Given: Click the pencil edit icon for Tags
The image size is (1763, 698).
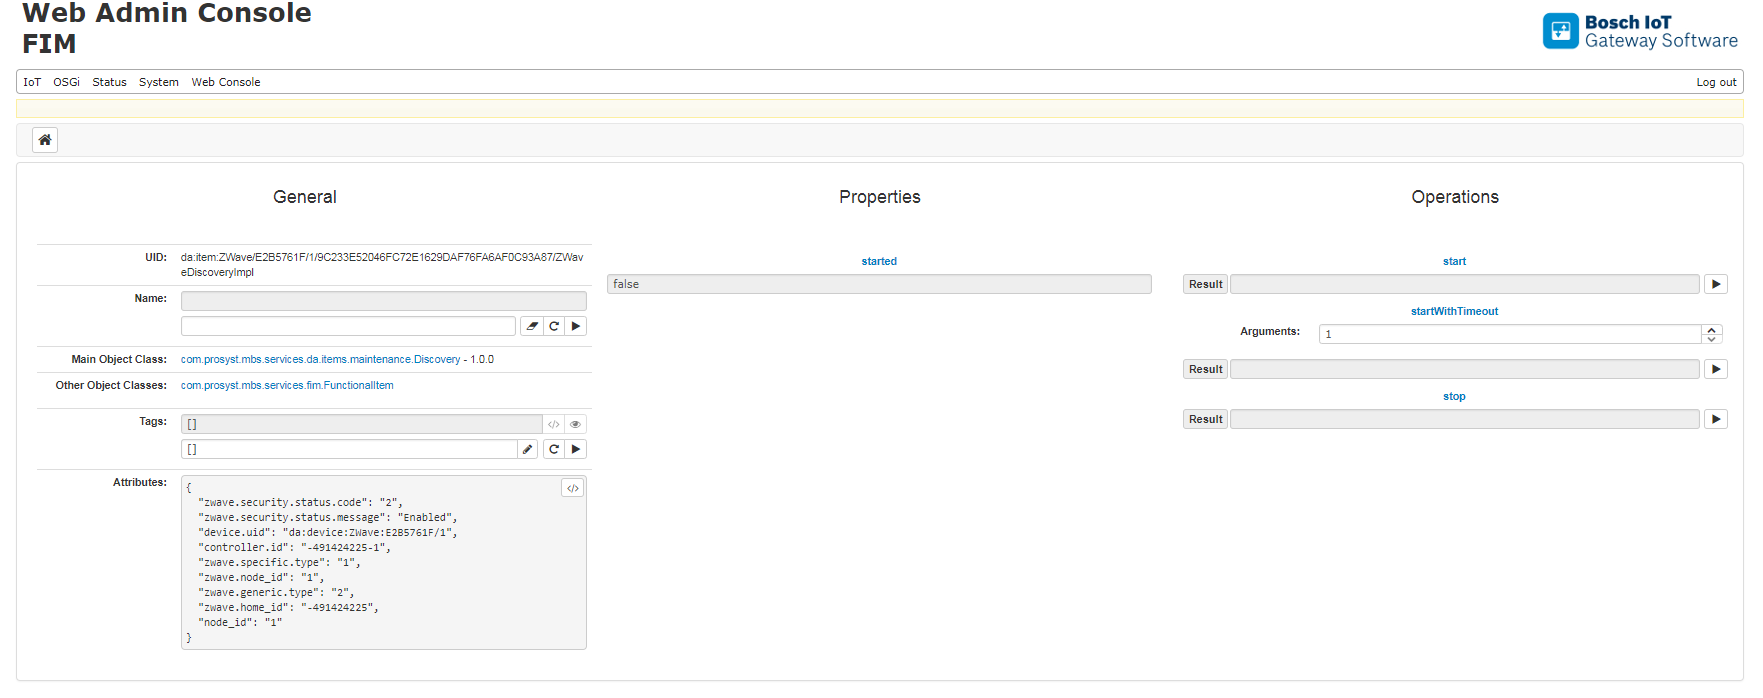Looking at the screenshot, I should tap(528, 450).
